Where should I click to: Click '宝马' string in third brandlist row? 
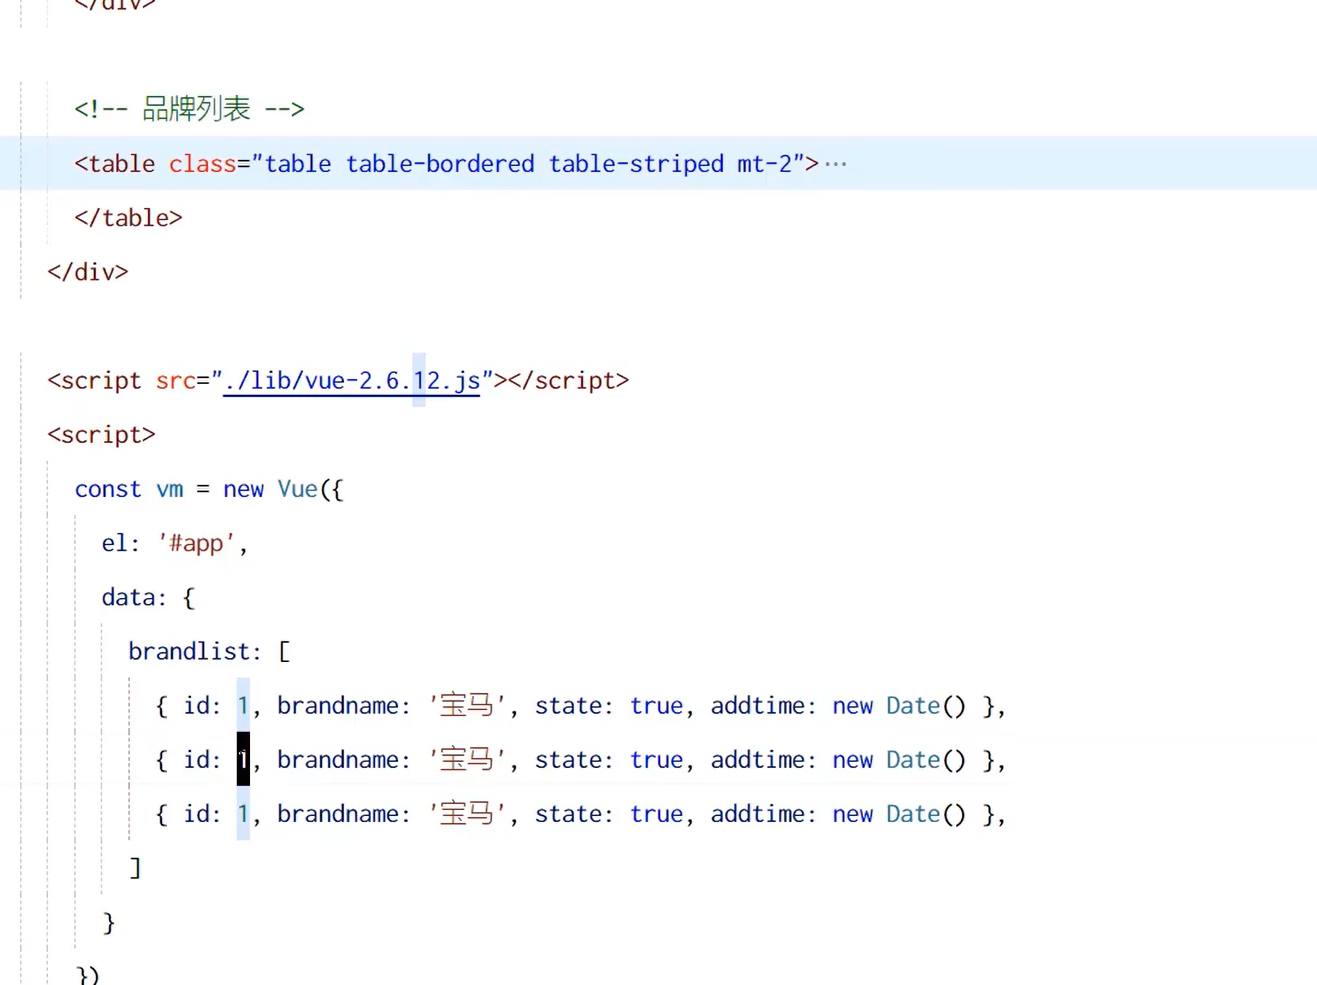(x=467, y=814)
